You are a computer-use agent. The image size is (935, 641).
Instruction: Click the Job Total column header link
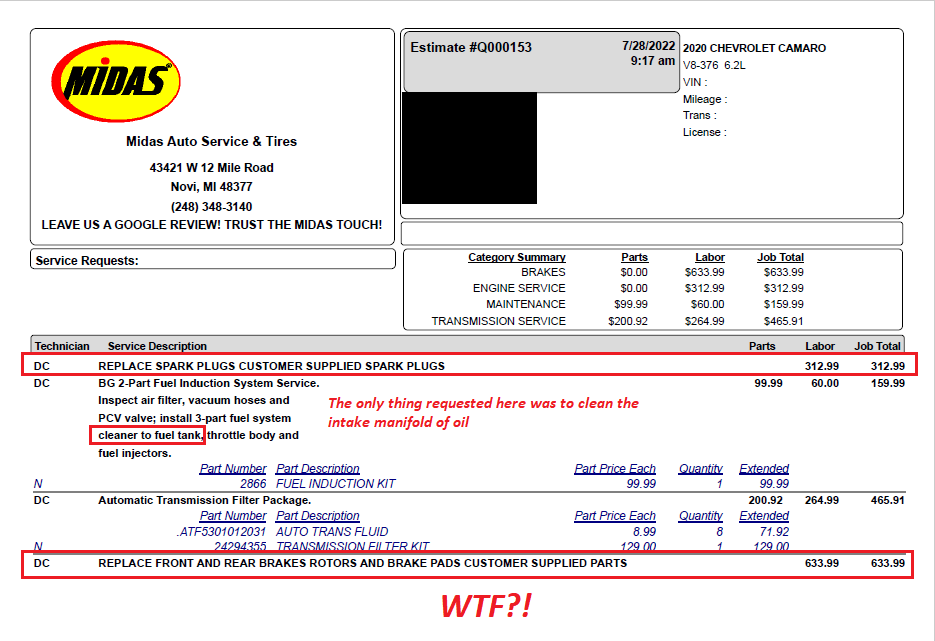[x=779, y=257]
